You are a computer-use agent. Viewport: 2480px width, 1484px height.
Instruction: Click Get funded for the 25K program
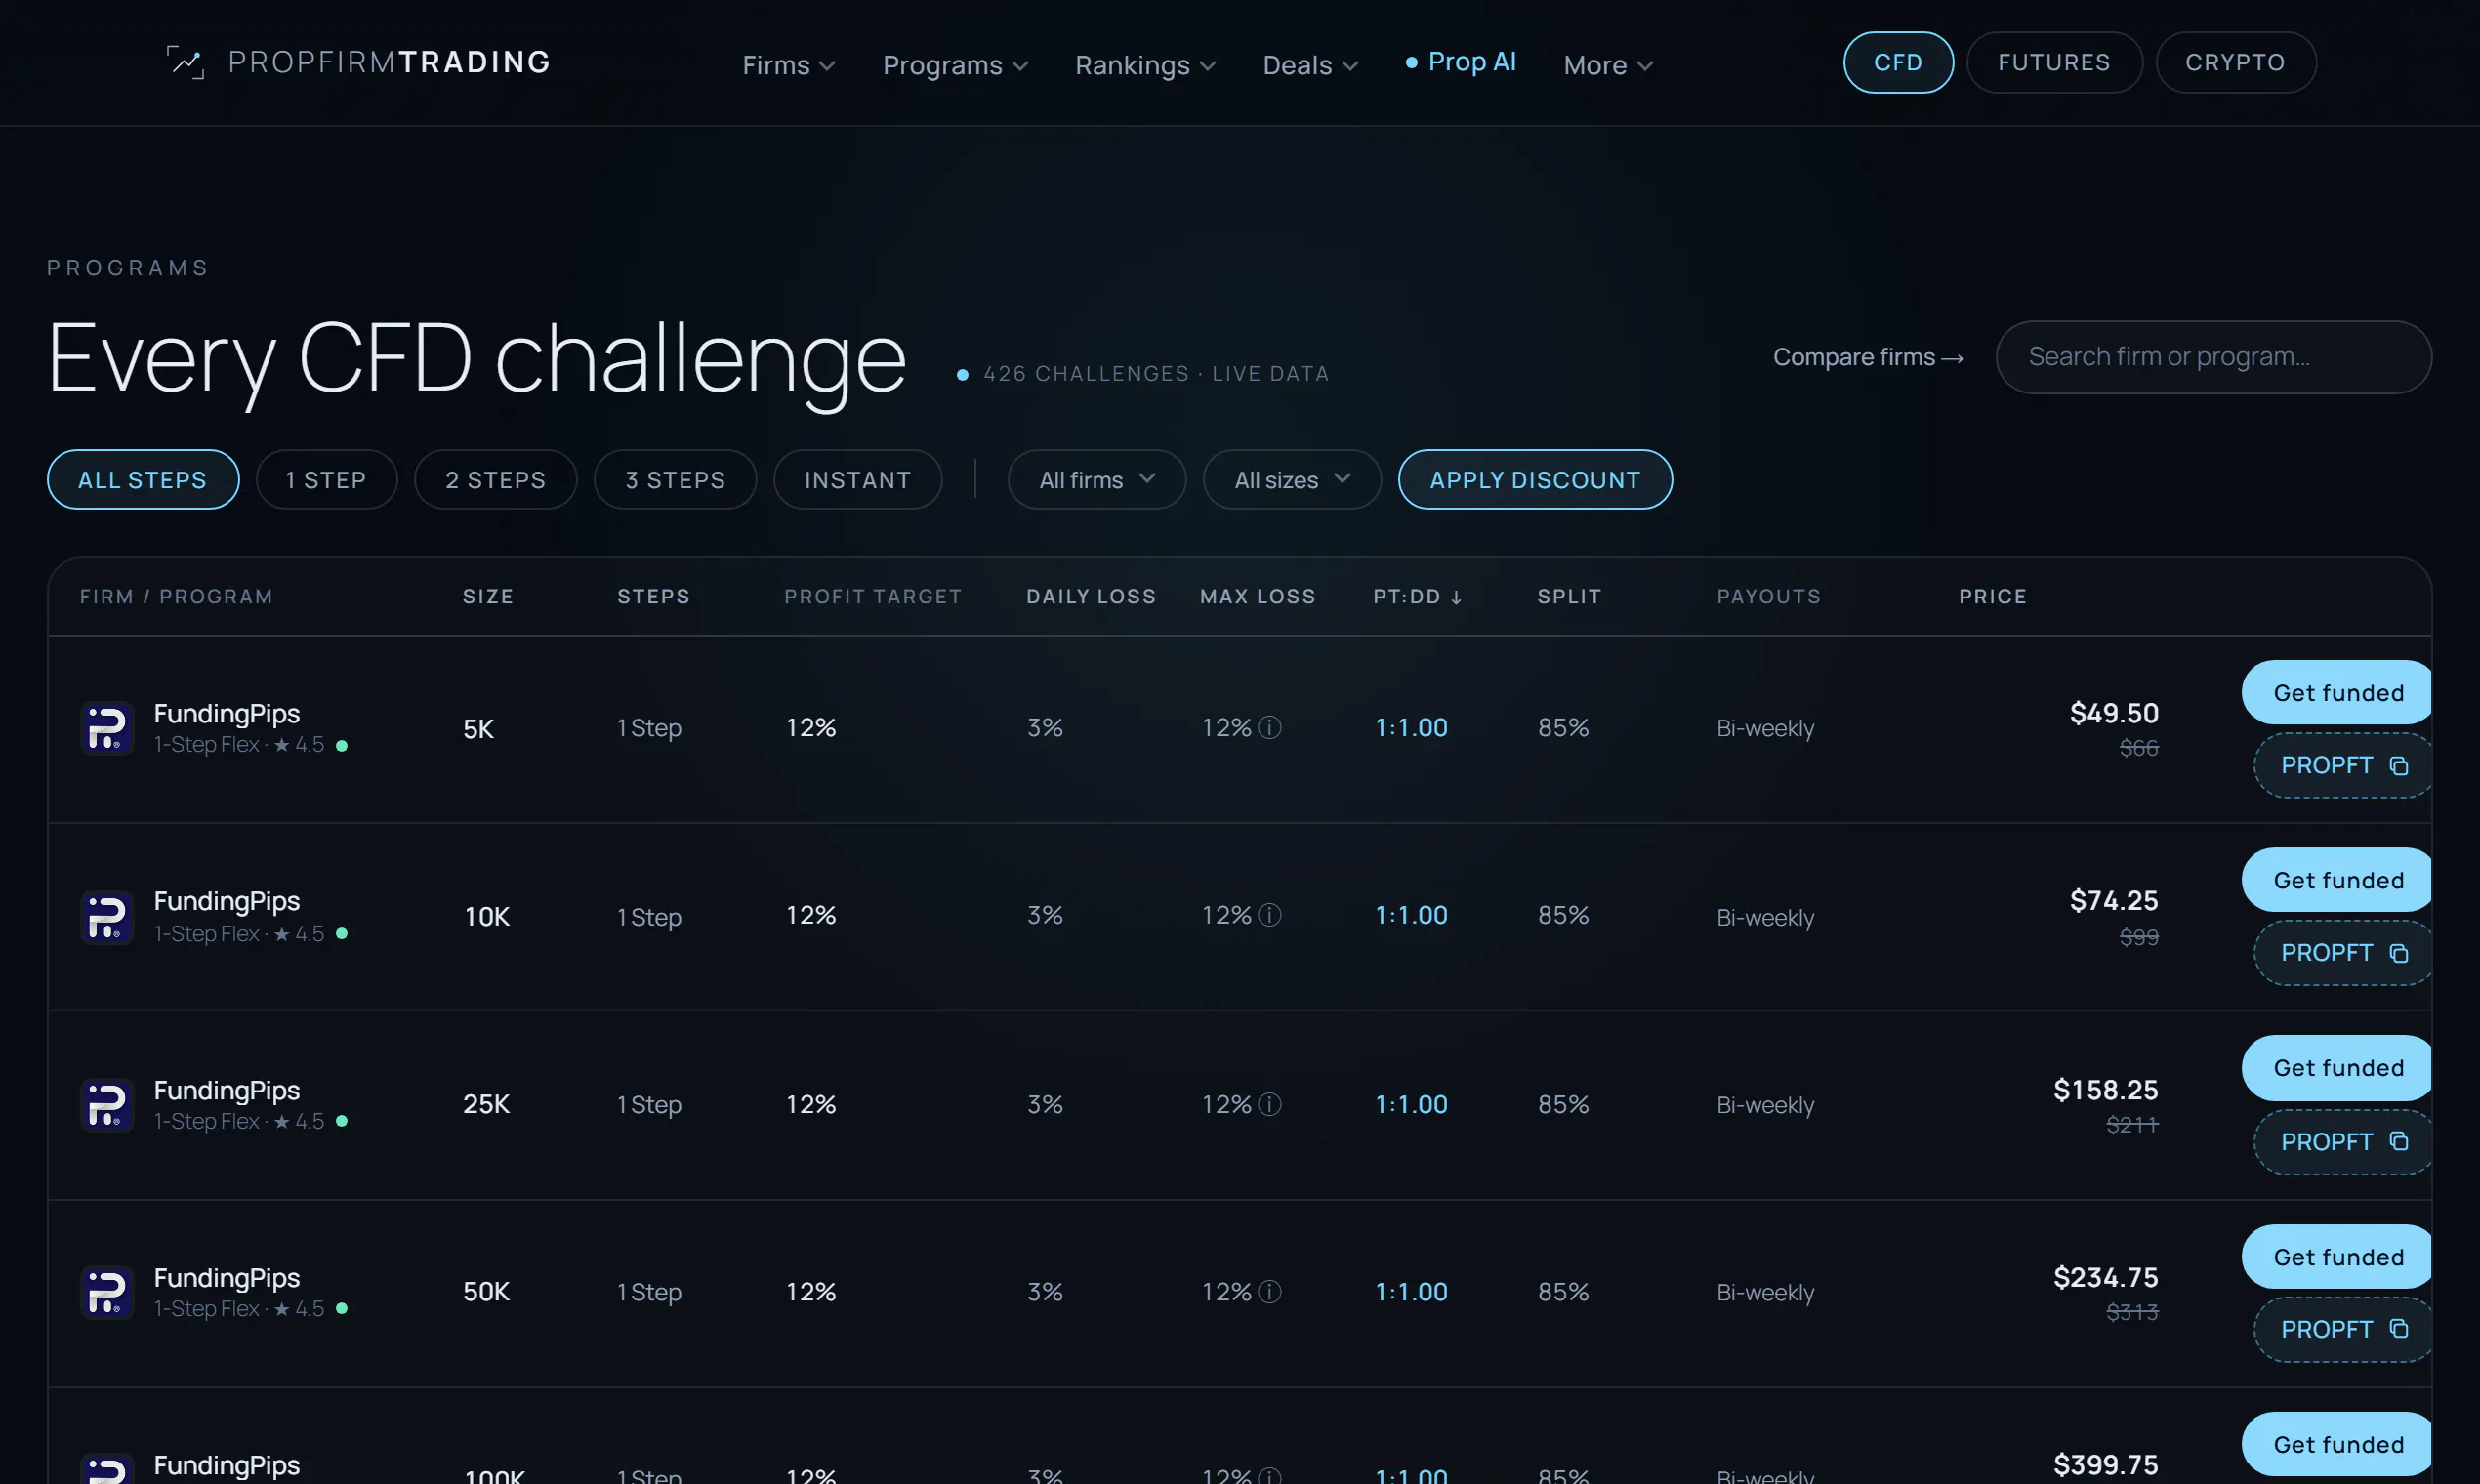tap(2337, 1068)
